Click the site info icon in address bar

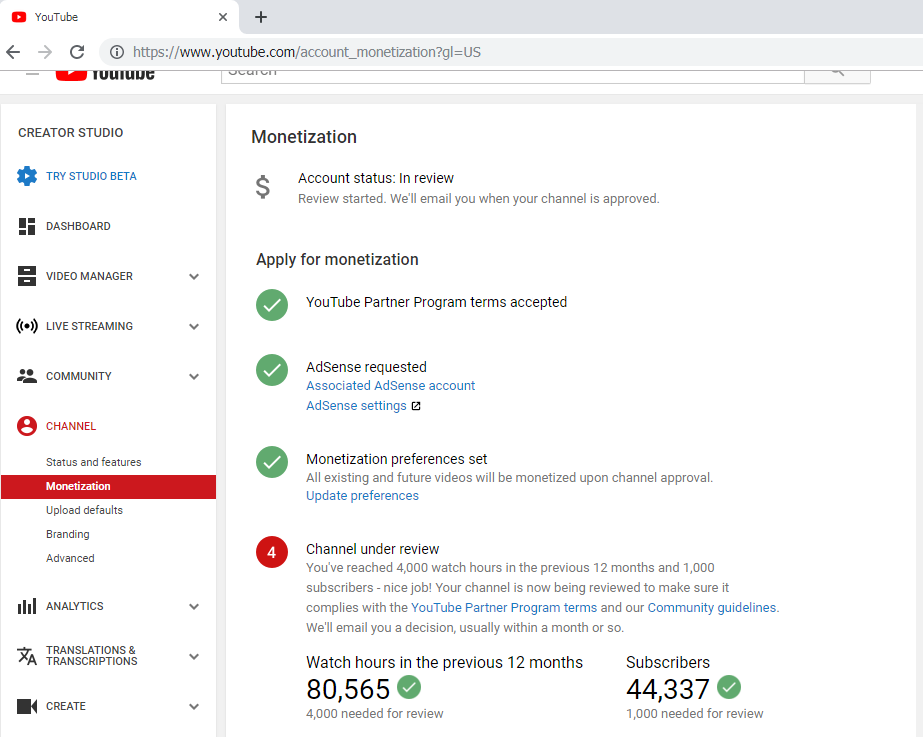[x=117, y=52]
